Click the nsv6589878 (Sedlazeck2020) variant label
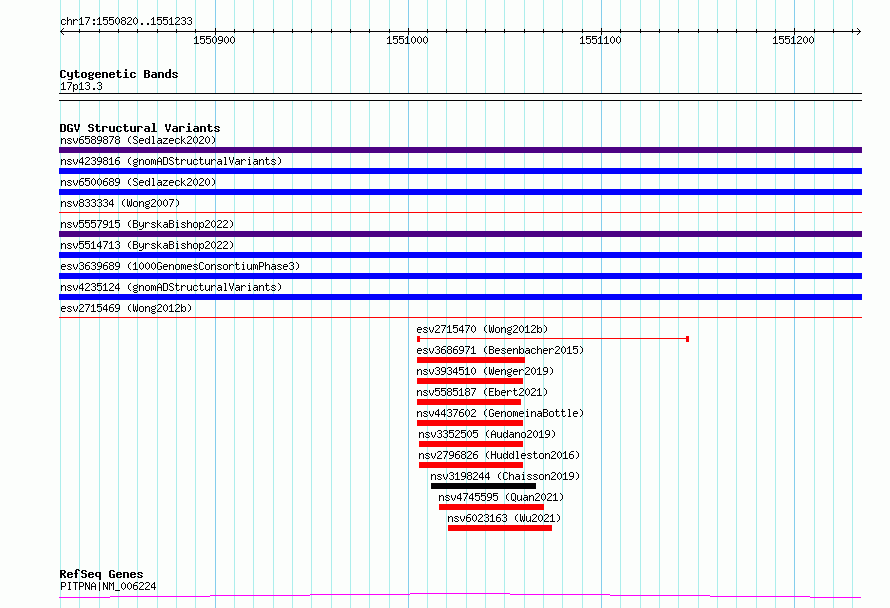Image resolution: width=890 pixels, height=608 pixels. tap(138, 140)
